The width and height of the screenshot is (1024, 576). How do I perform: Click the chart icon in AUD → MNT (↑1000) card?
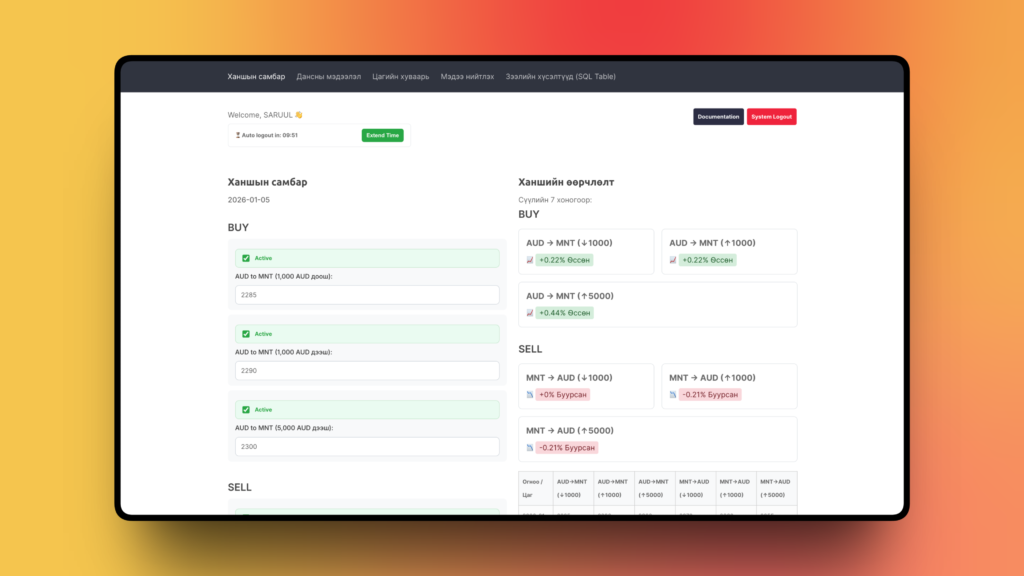coord(674,260)
